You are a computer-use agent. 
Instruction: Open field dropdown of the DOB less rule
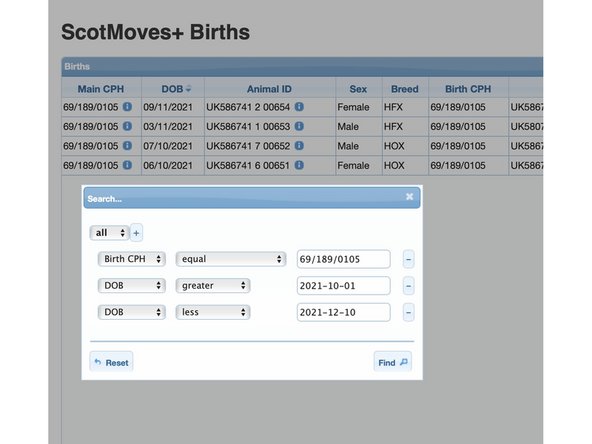(x=132, y=312)
